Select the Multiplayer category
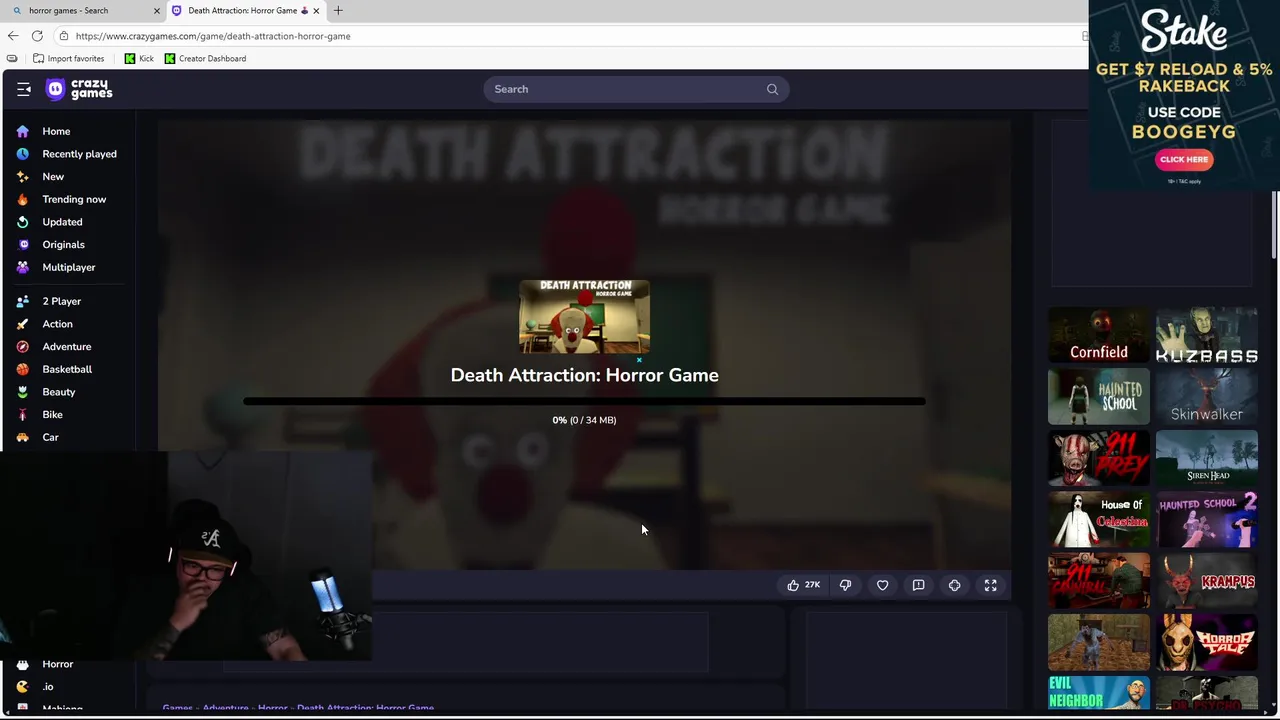Viewport: 1280px width, 720px height. pyautogui.click(x=69, y=267)
